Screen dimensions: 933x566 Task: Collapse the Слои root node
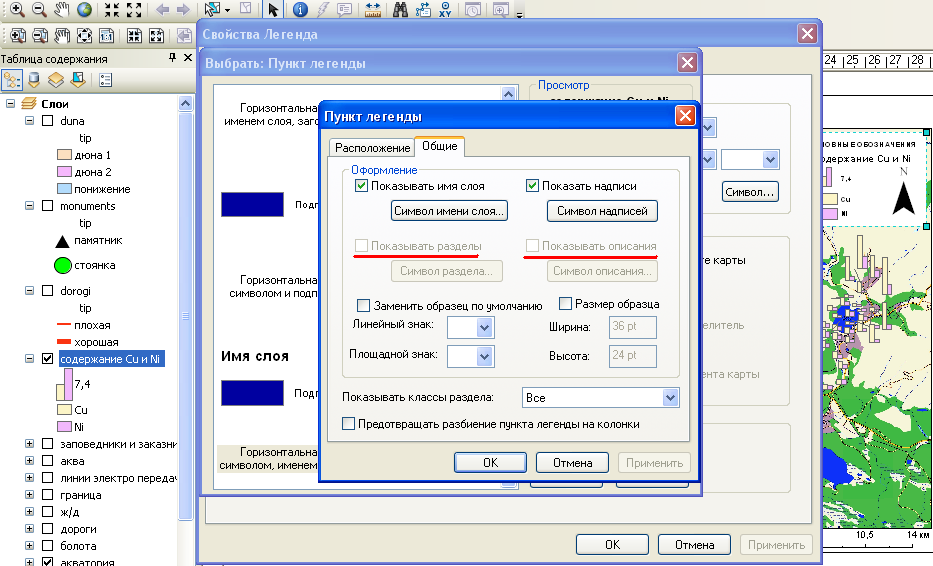click(x=10, y=104)
